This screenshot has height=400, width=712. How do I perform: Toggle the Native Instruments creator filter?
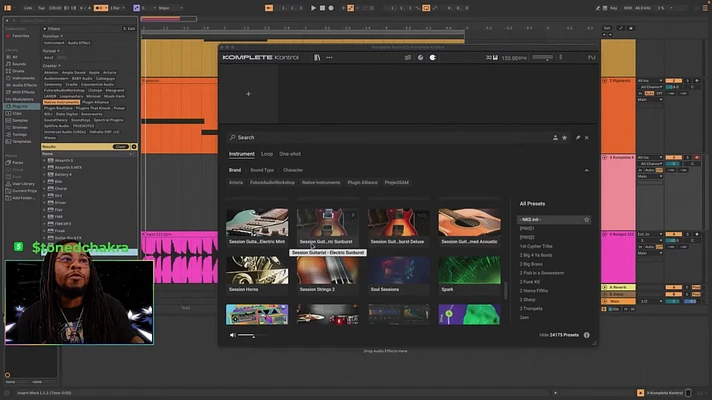click(61, 103)
